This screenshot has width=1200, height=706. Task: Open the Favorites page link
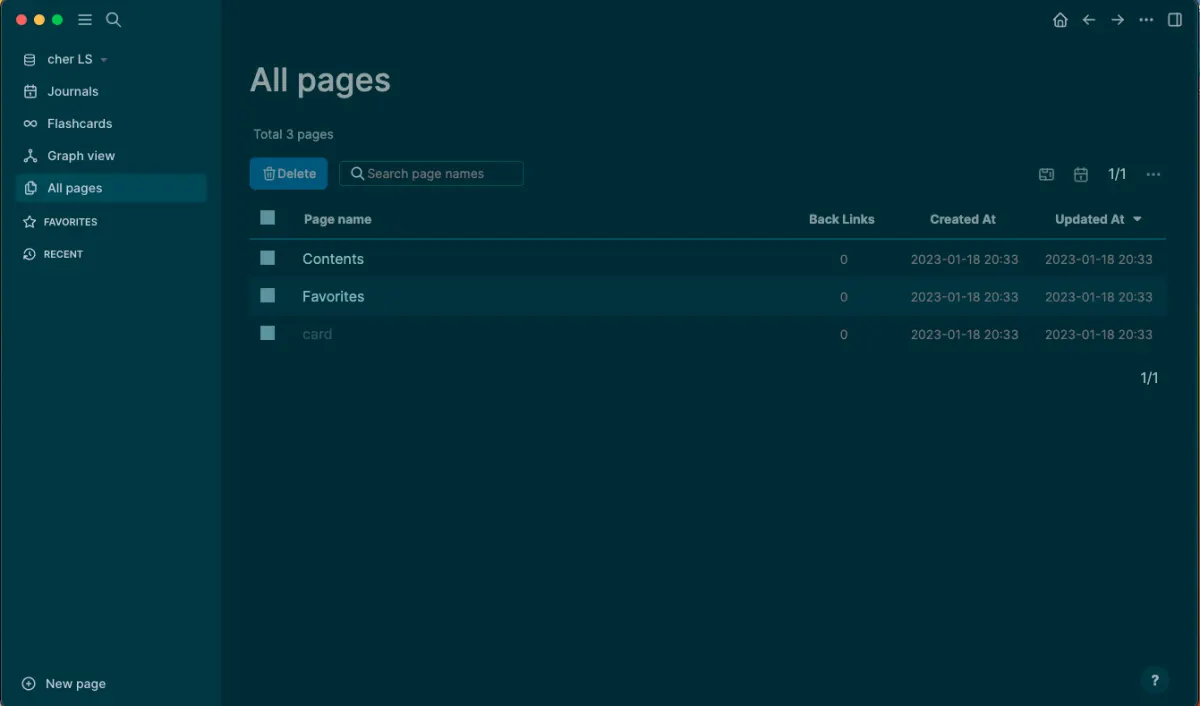pos(333,297)
